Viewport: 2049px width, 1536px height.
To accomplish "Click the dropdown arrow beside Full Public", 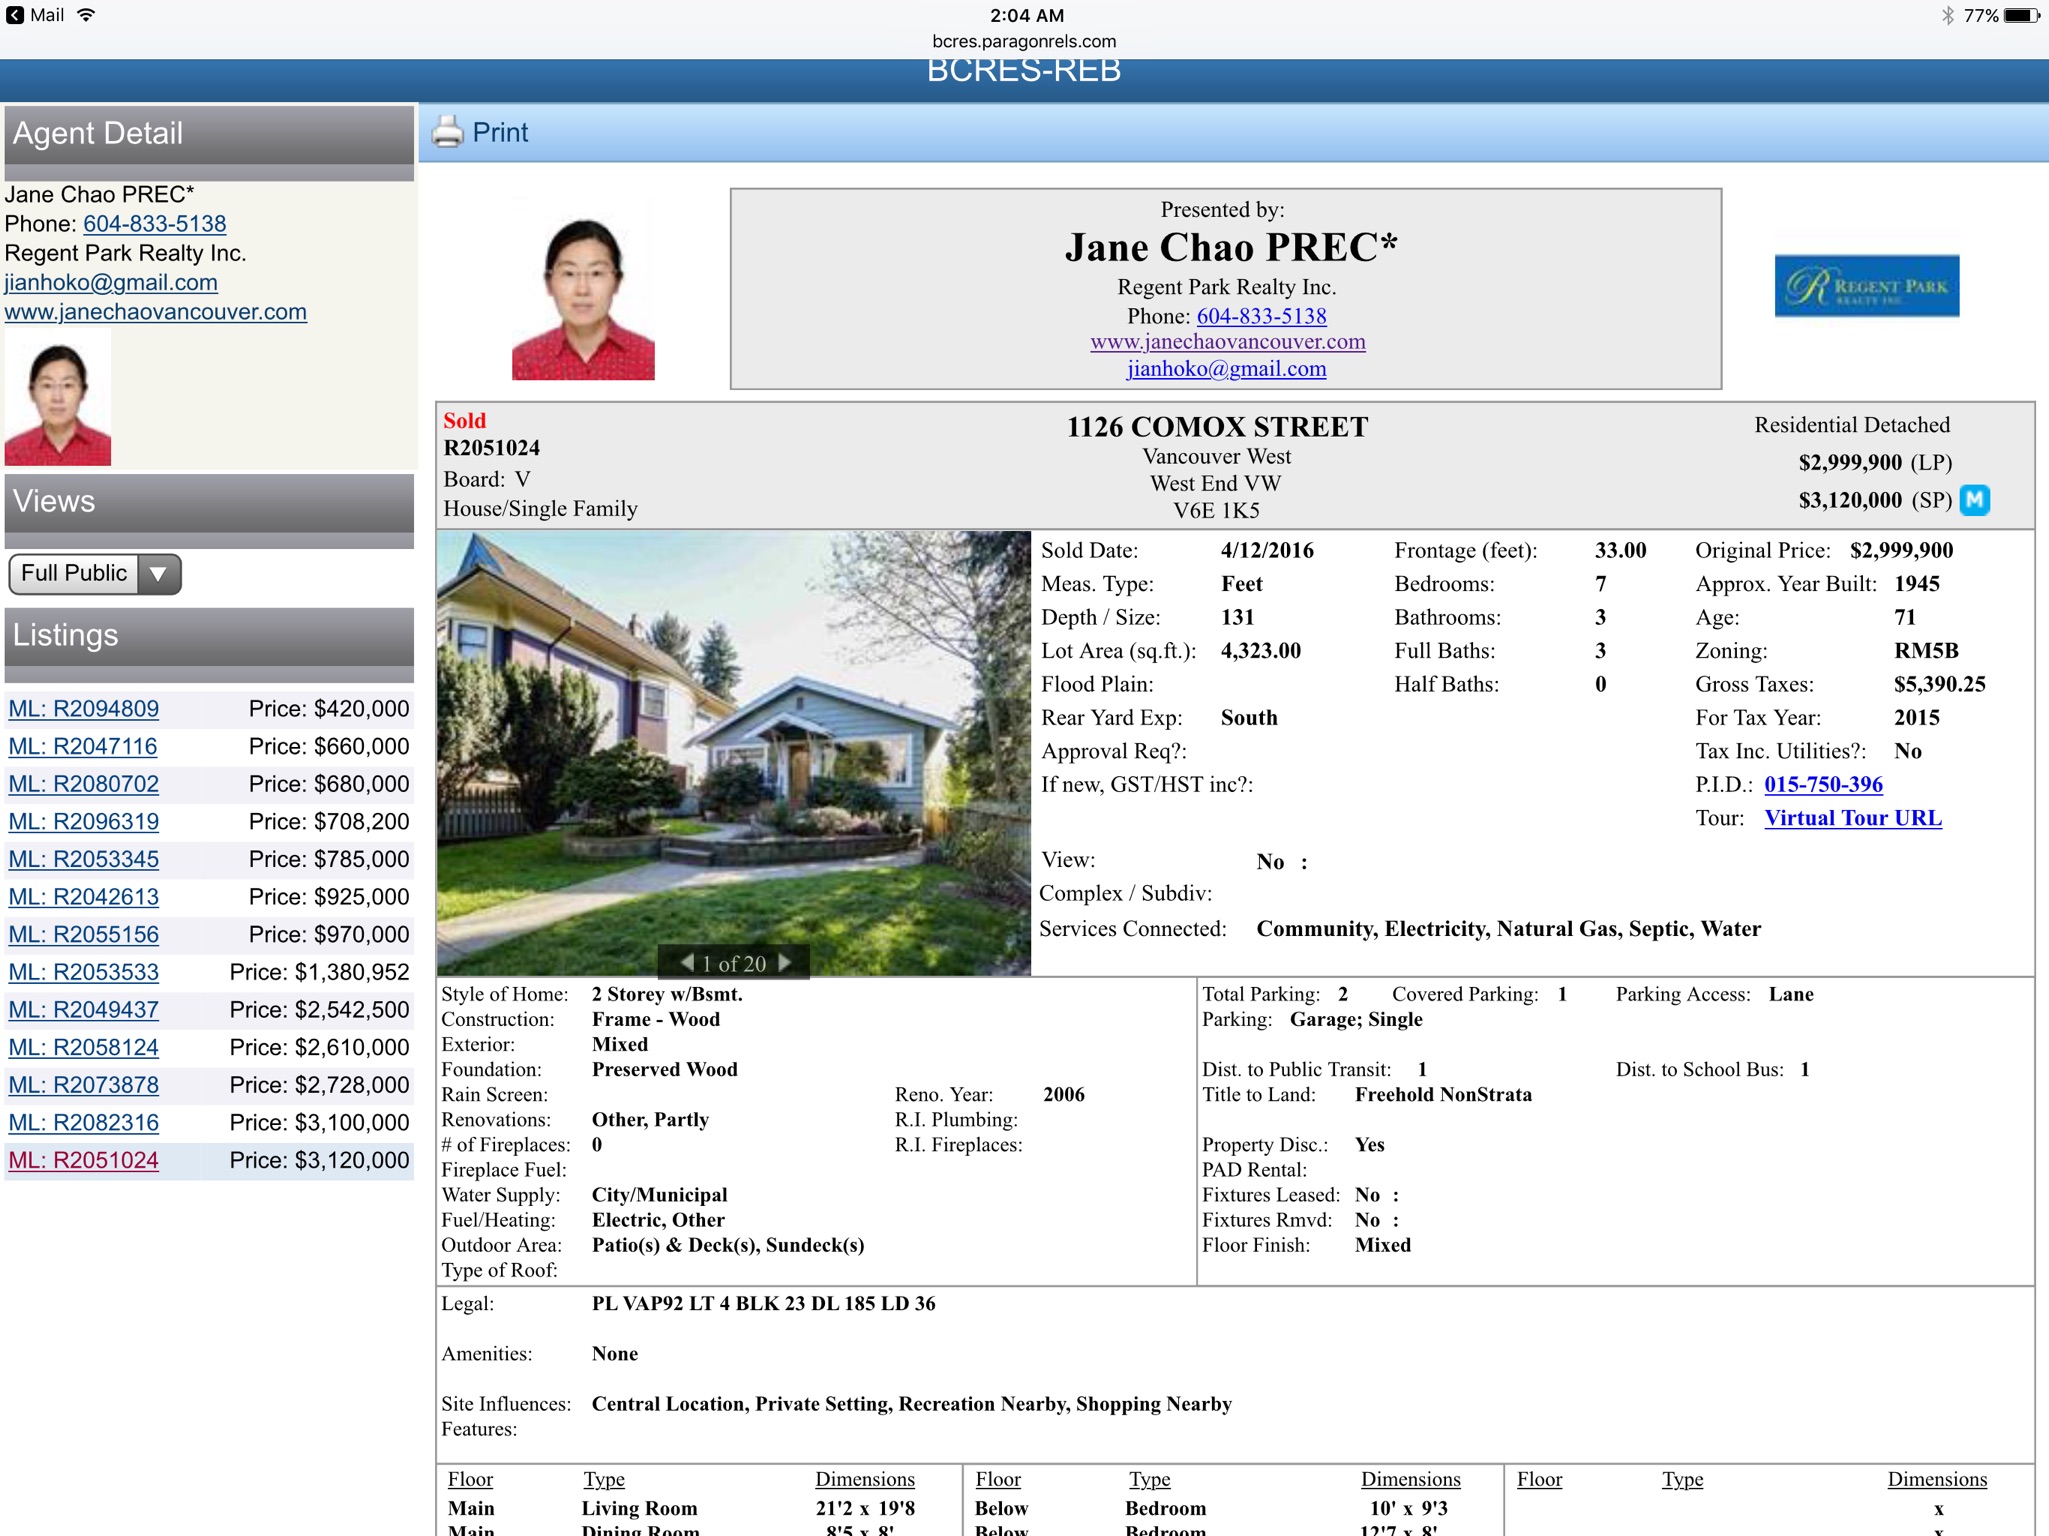I will [158, 574].
